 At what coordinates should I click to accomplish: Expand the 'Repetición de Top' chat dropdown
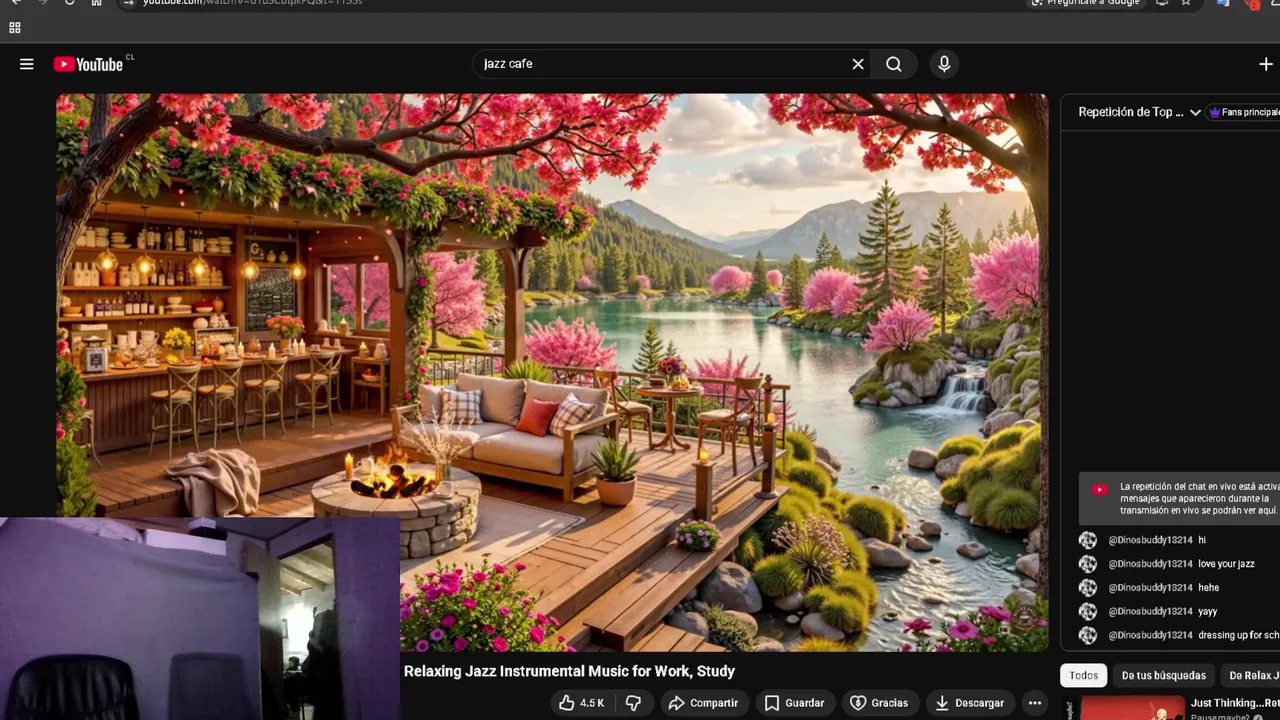(1139, 112)
